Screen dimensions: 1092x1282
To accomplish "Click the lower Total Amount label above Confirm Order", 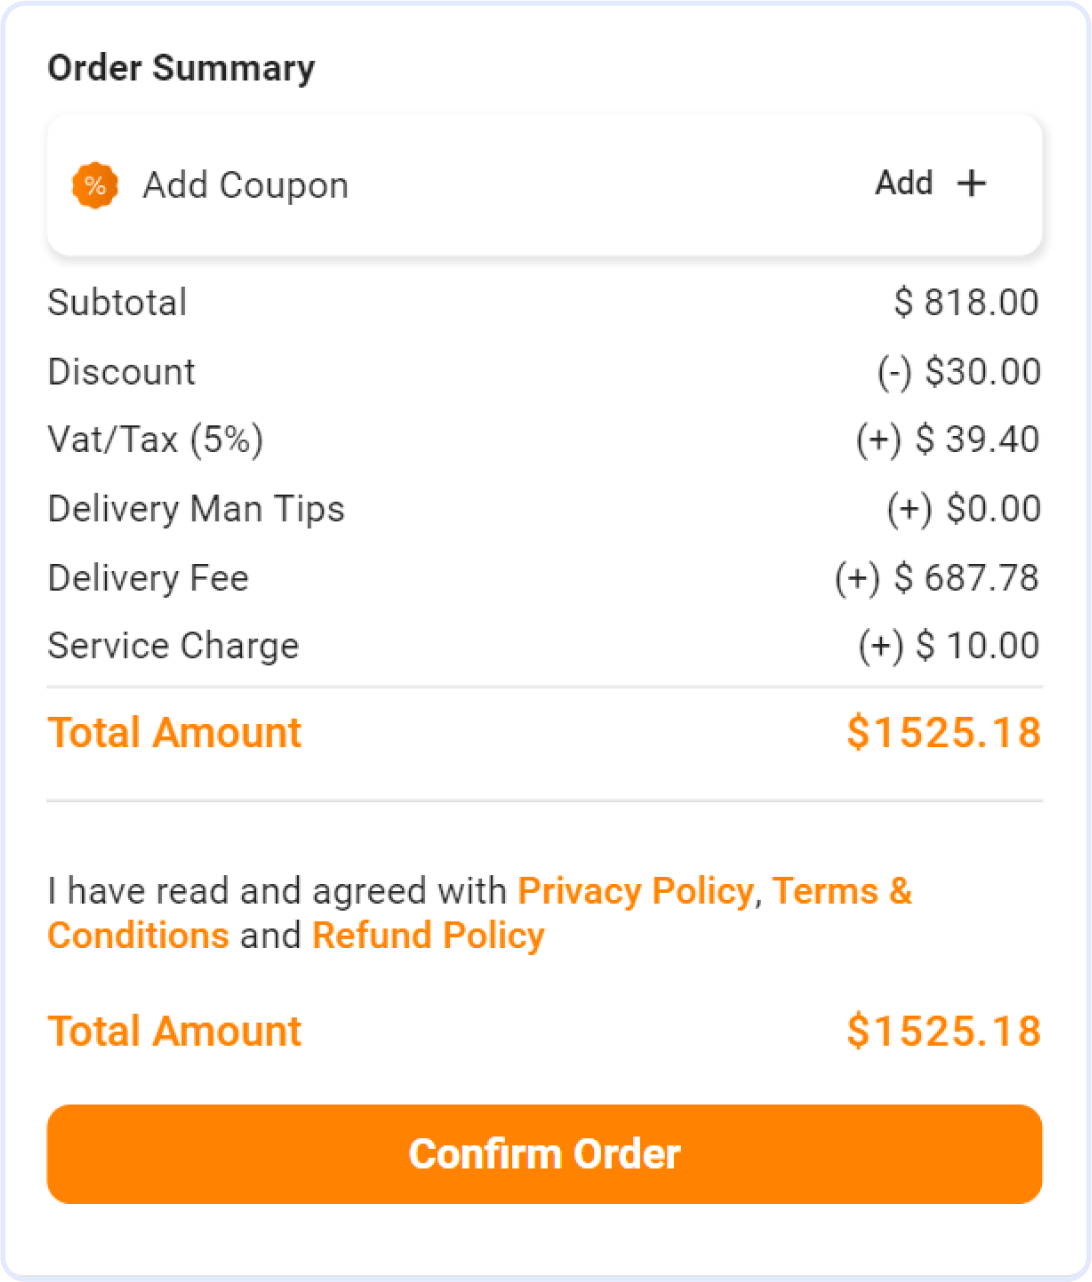I will [x=174, y=1031].
